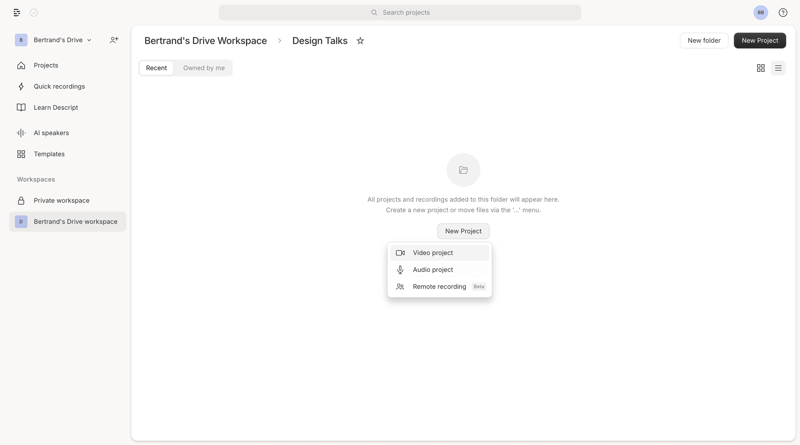Click the Search projects field
The height and width of the screenshot is (445, 800).
399,12
